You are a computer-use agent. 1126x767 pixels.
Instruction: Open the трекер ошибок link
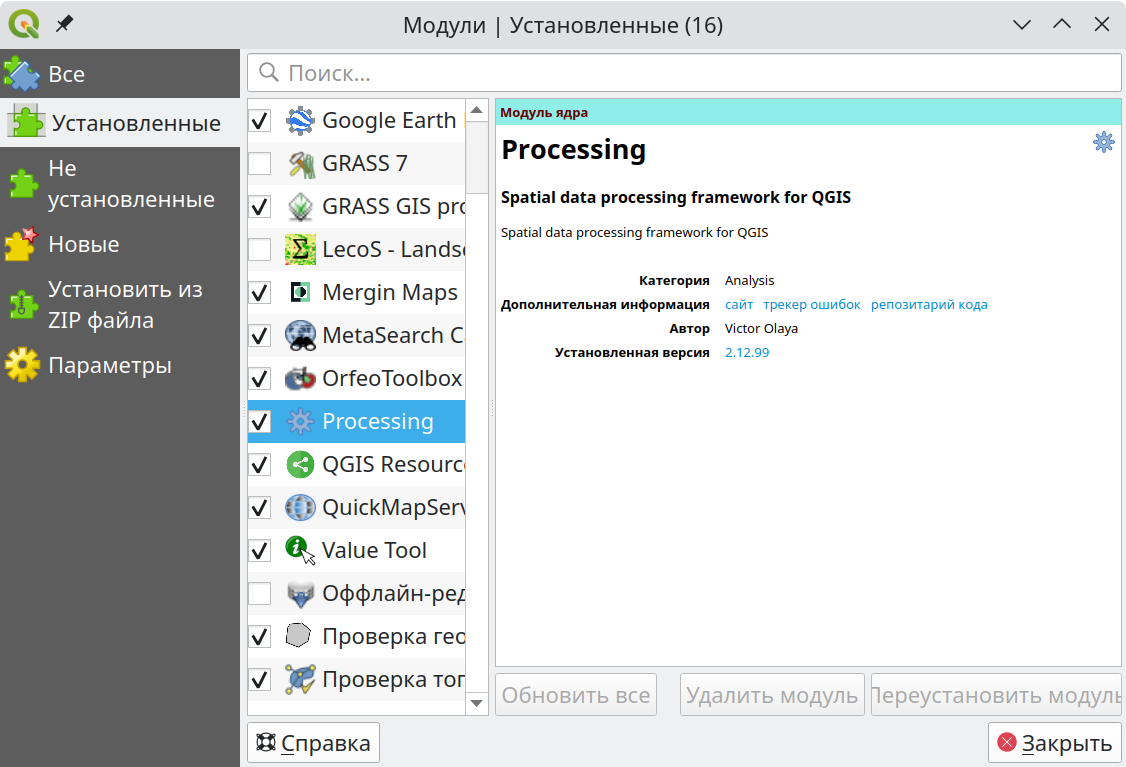(x=811, y=305)
